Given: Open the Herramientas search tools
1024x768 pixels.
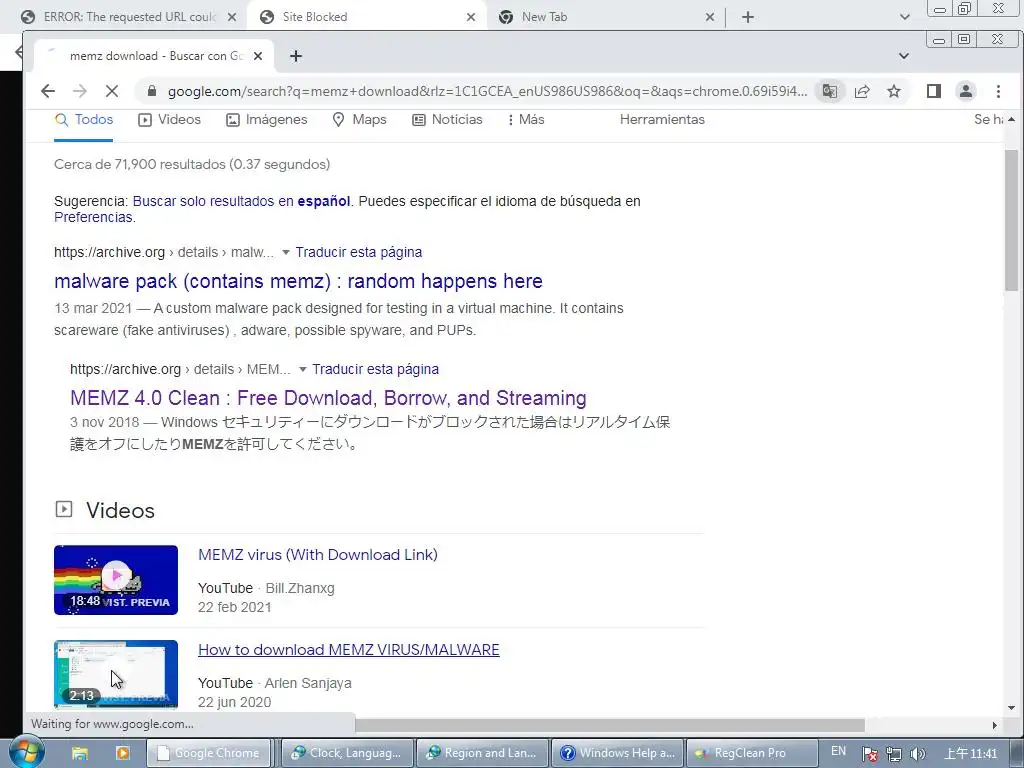Looking at the screenshot, I should point(662,120).
